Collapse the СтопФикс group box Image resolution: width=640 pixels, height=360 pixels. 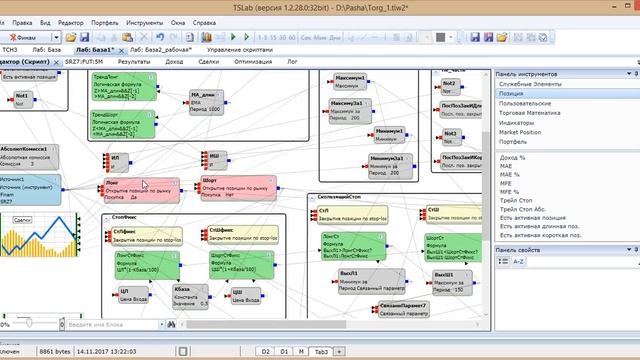point(107,219)
